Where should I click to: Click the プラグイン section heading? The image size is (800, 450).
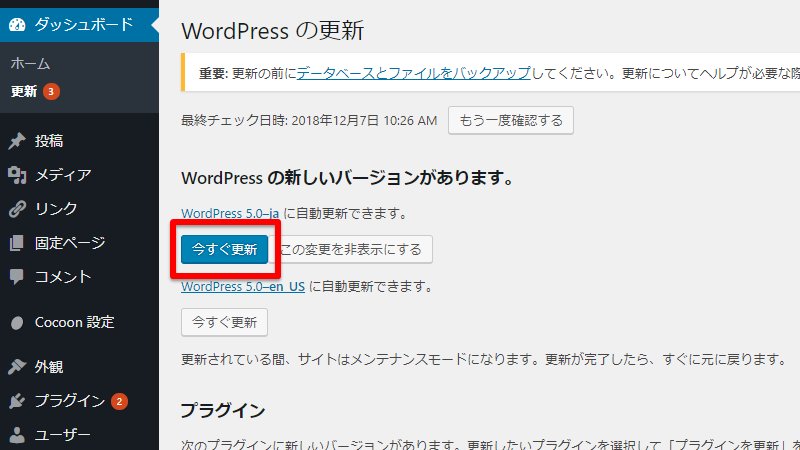(223, 411)
